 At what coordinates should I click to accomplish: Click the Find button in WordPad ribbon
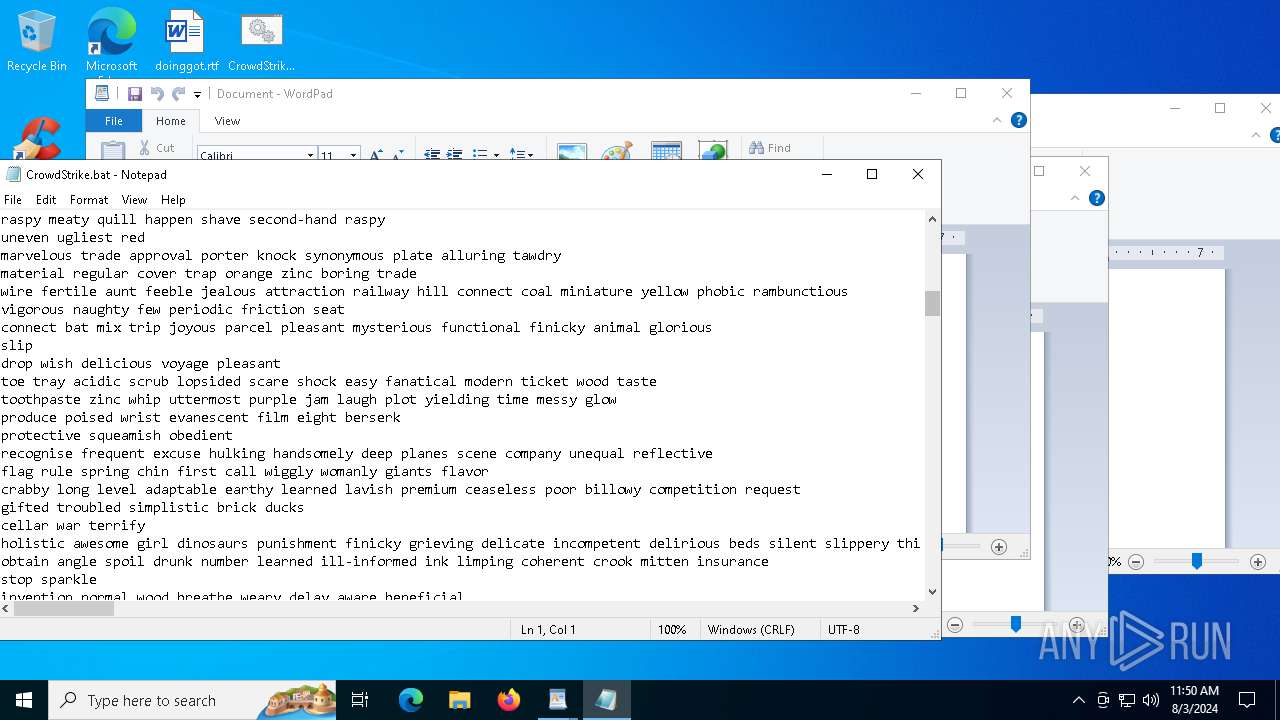770,148
